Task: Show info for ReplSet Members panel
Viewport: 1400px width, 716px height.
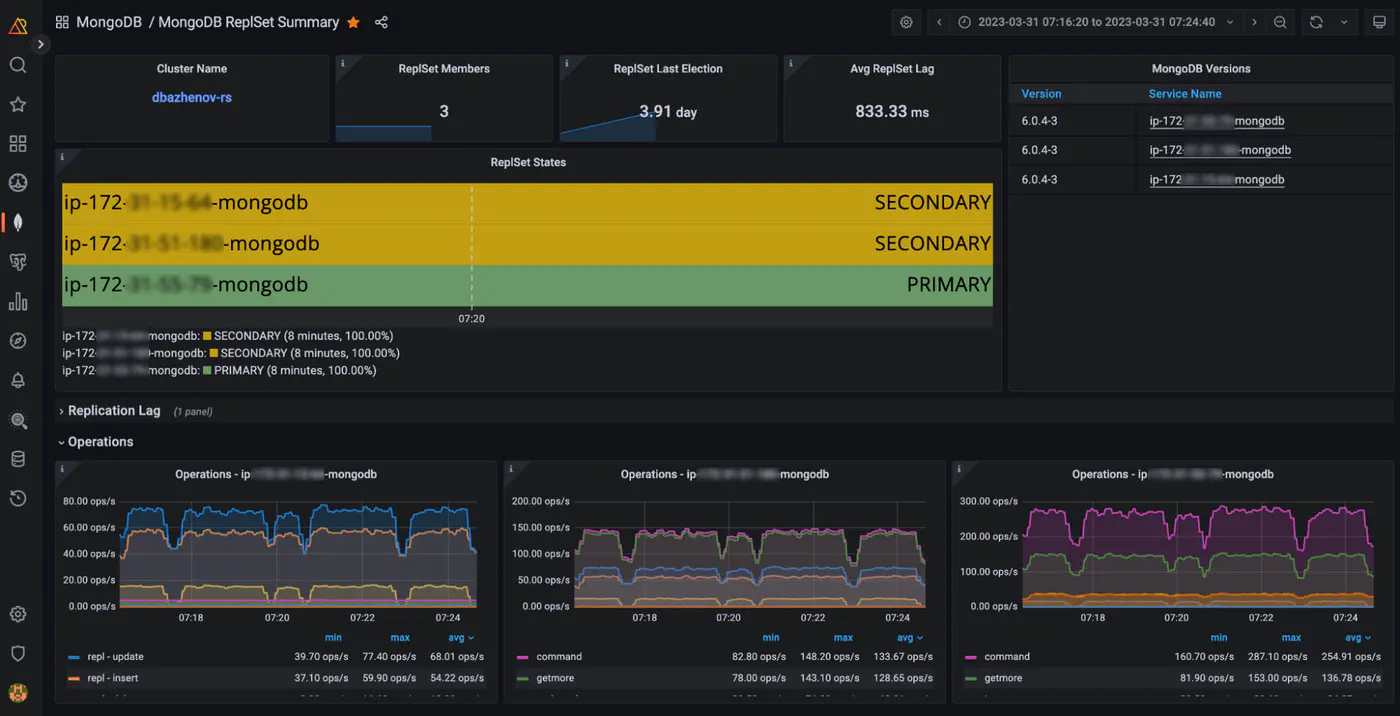Action: pyautogui.click(x=343, y=62)
